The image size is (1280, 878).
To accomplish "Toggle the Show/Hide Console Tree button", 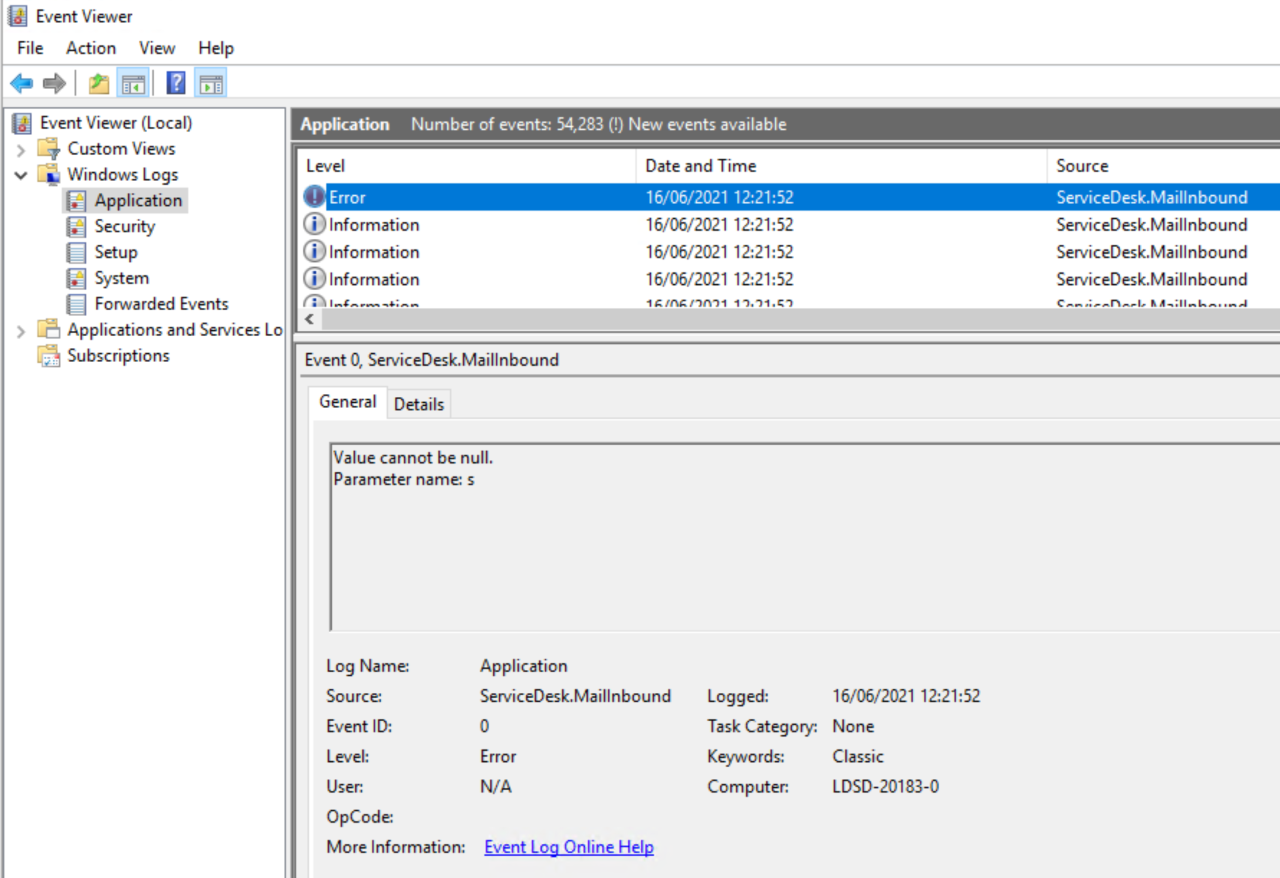I will click(x=133, y=83).
